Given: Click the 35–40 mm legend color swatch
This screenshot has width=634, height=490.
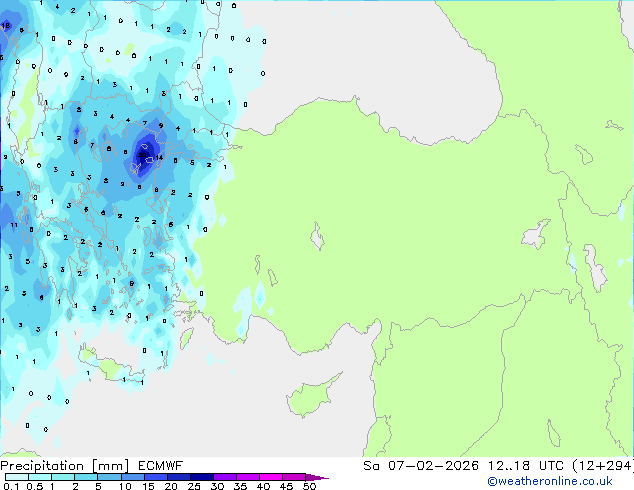Looking at the screenshot, I should click(x=247, y=477).
